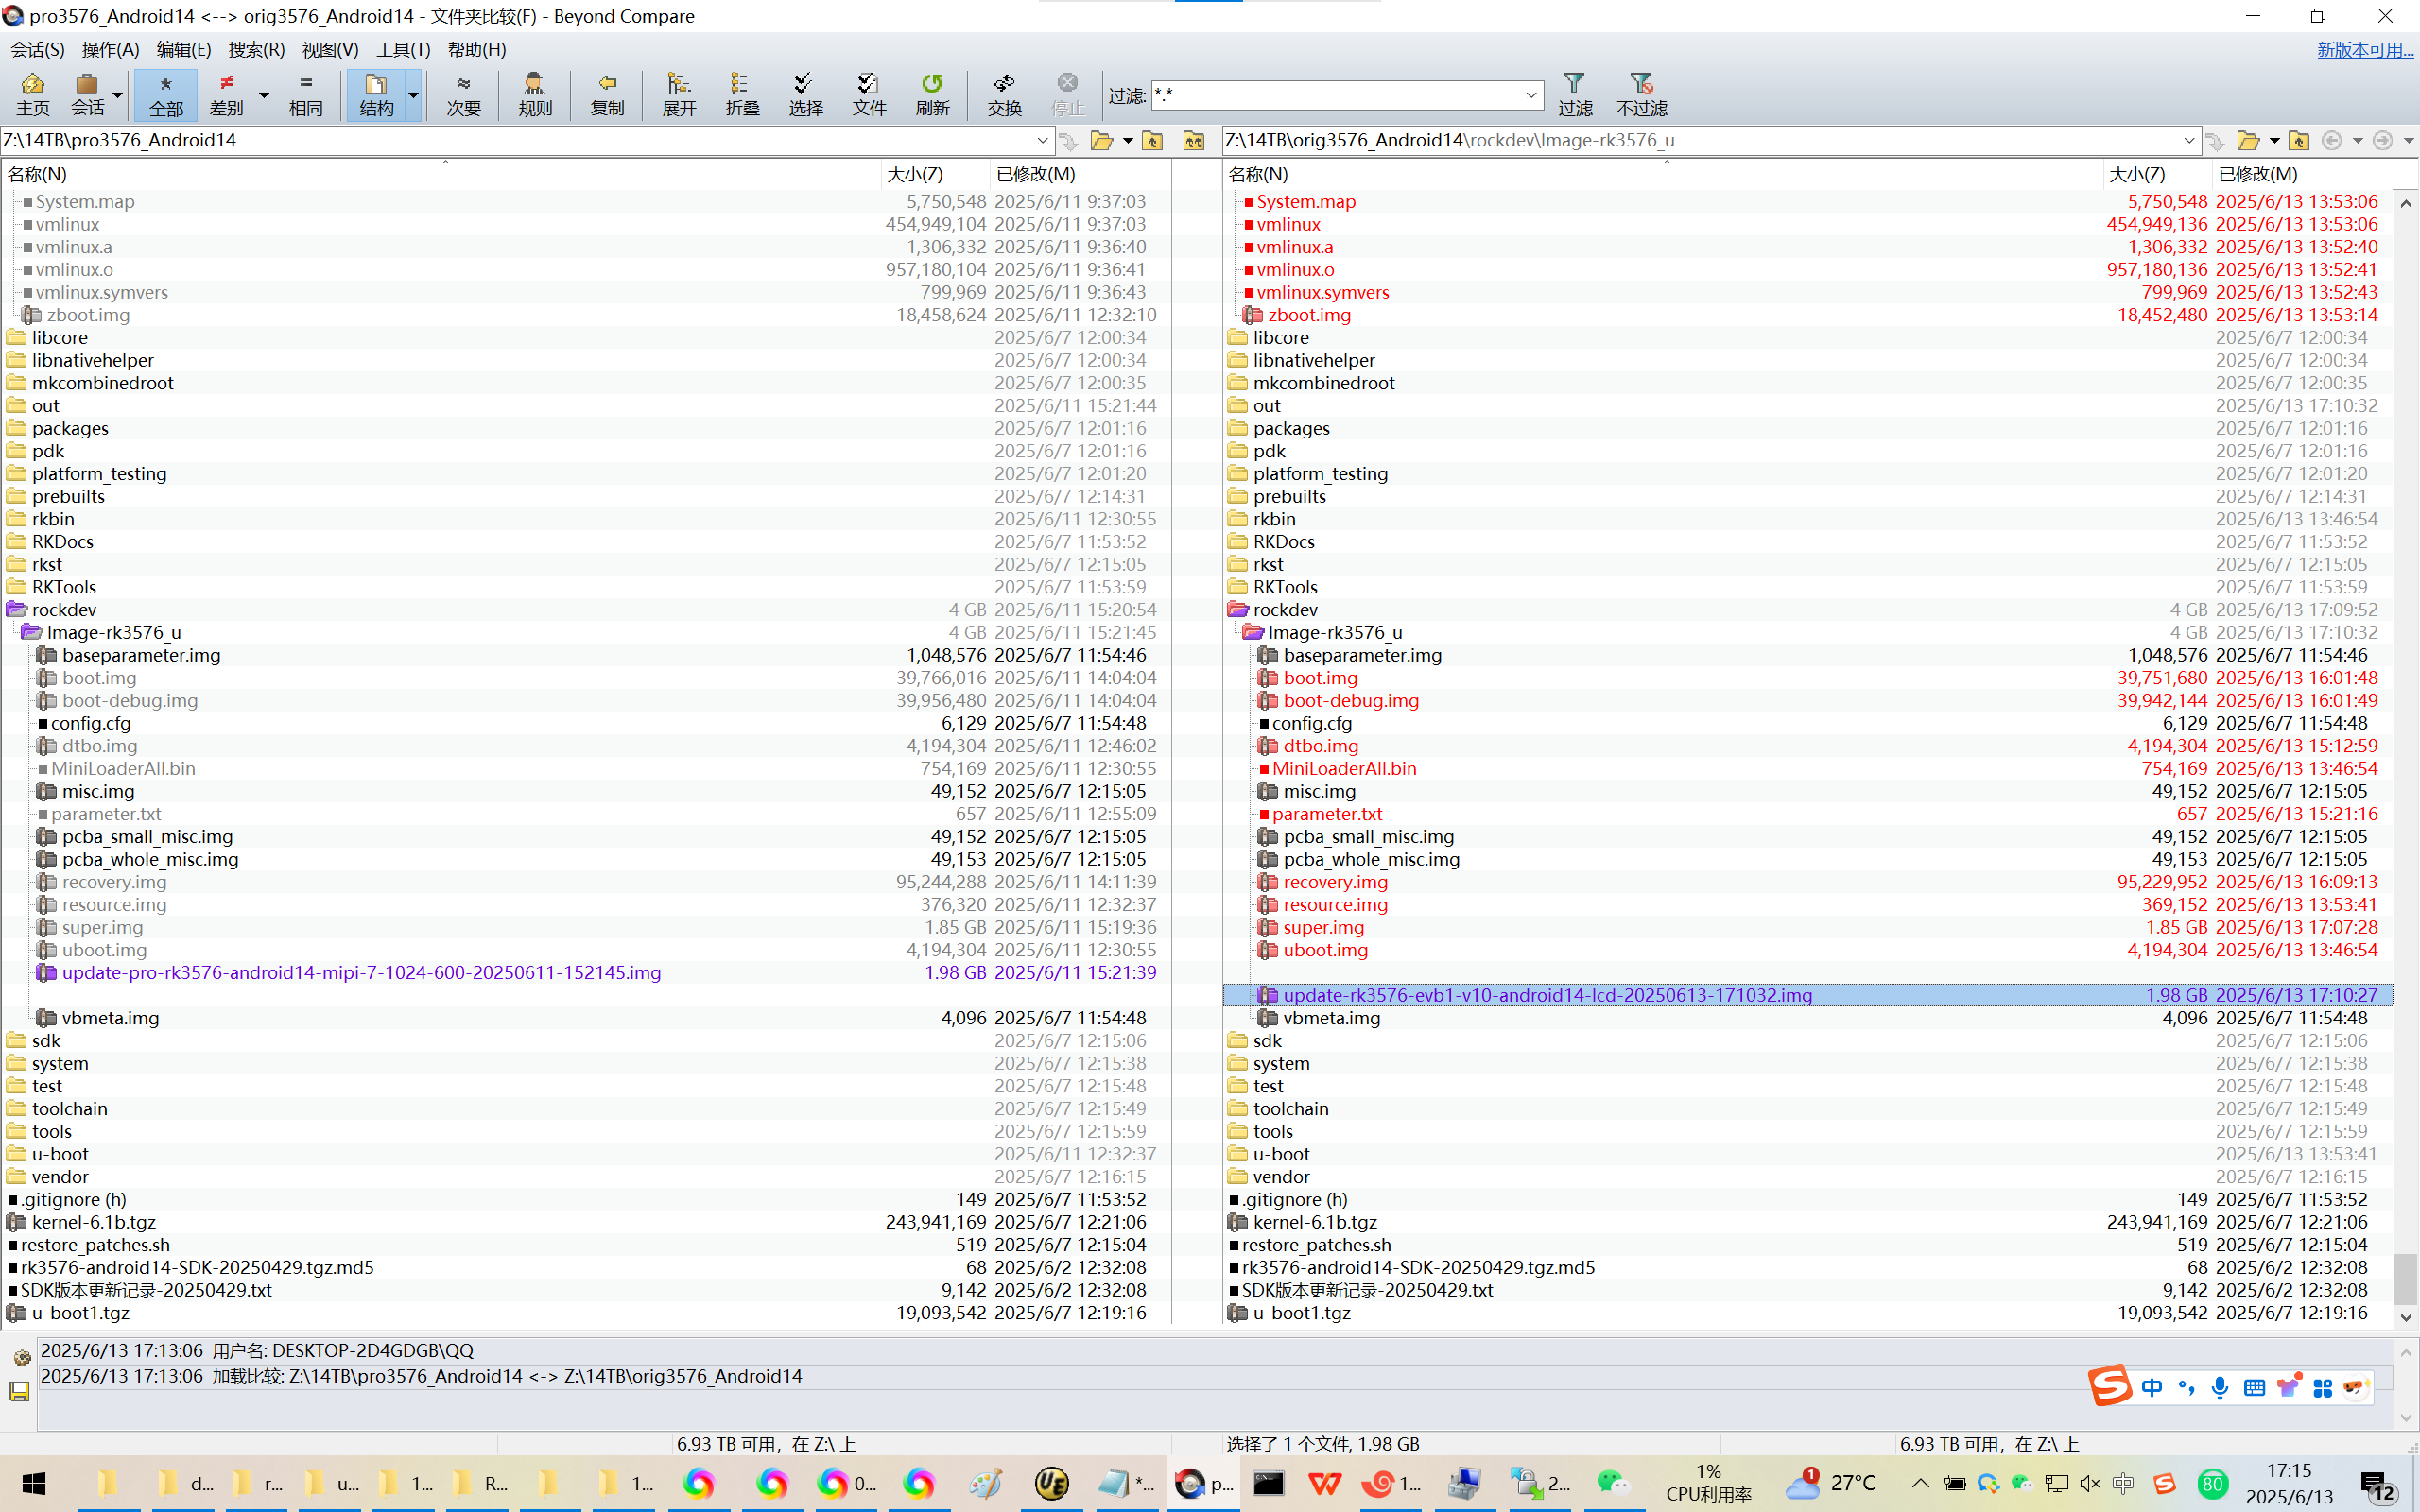The image size is (2420, 1512).
Task: Toggle the Show Same (相同) filter
Action: point(306,94)
